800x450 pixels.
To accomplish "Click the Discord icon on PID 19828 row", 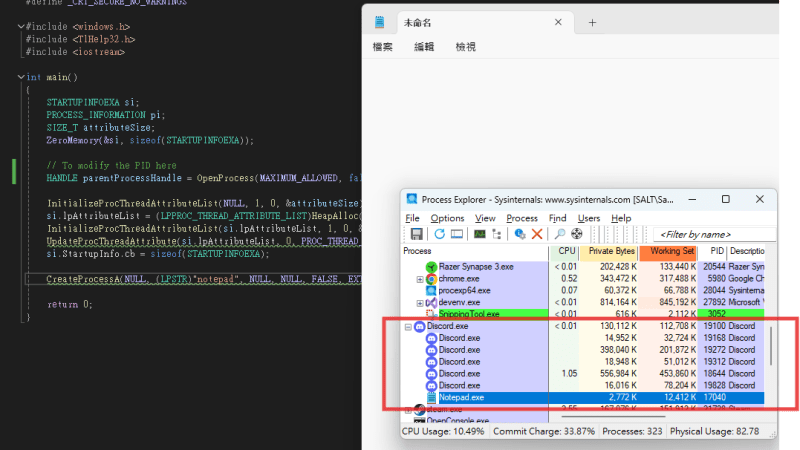I will [x=431, y=386].
